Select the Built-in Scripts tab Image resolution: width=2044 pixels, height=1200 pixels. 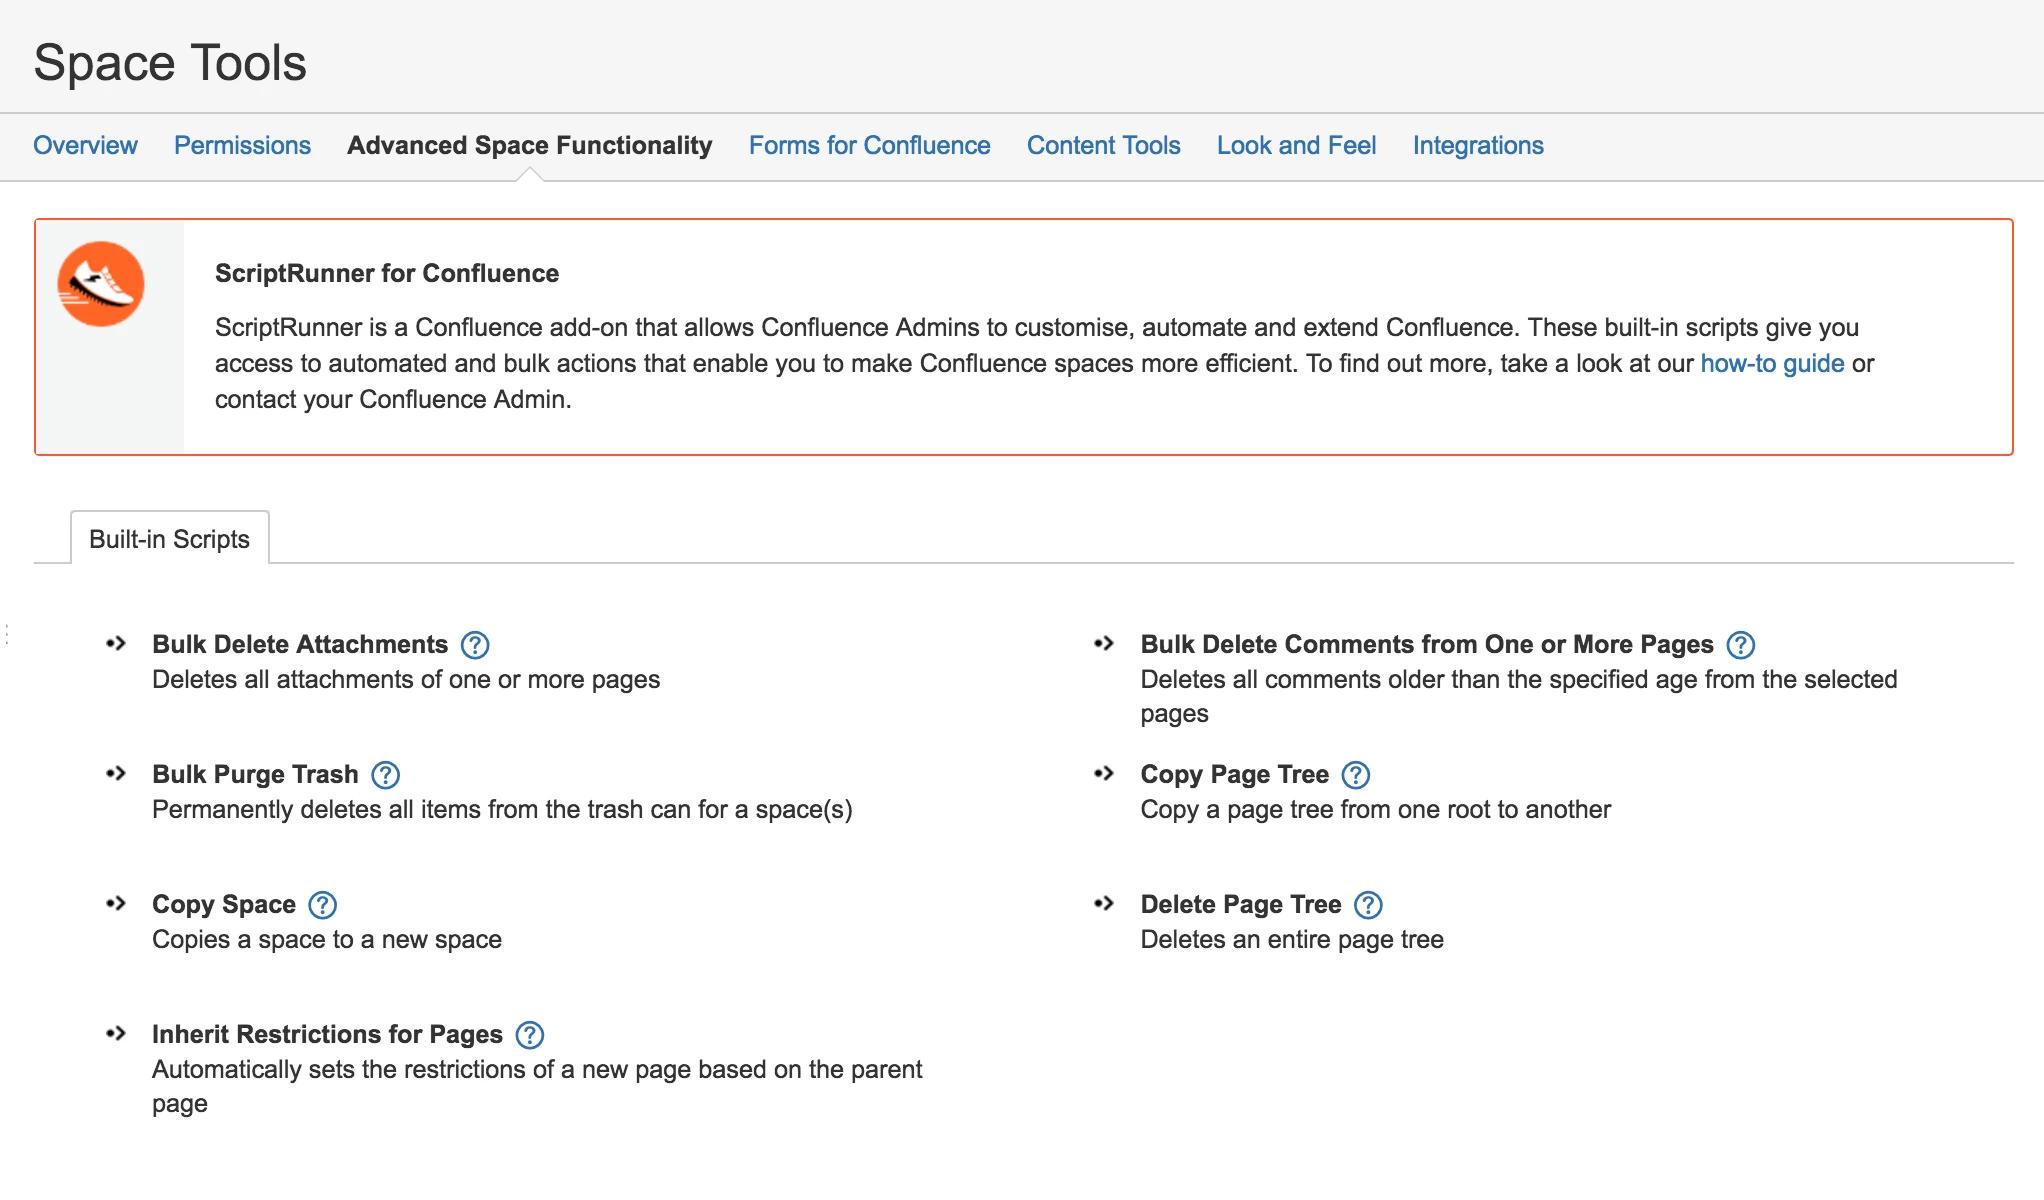[x=169, y=540]
